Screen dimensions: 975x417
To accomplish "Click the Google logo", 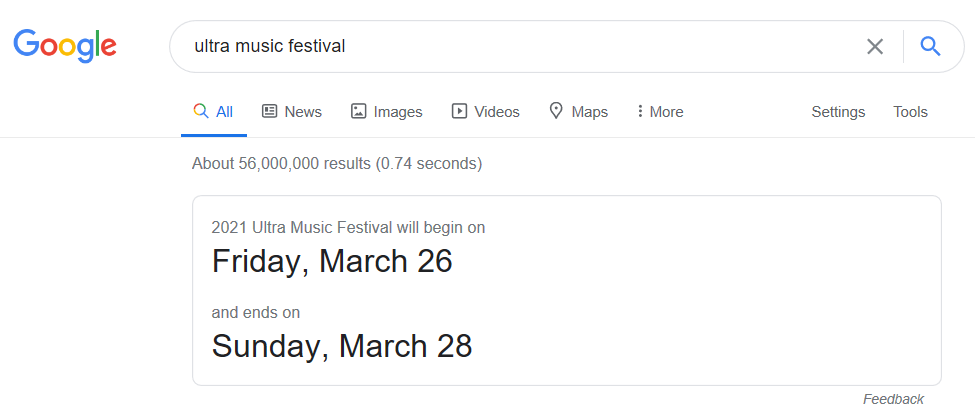I will (x=65, y=45).
